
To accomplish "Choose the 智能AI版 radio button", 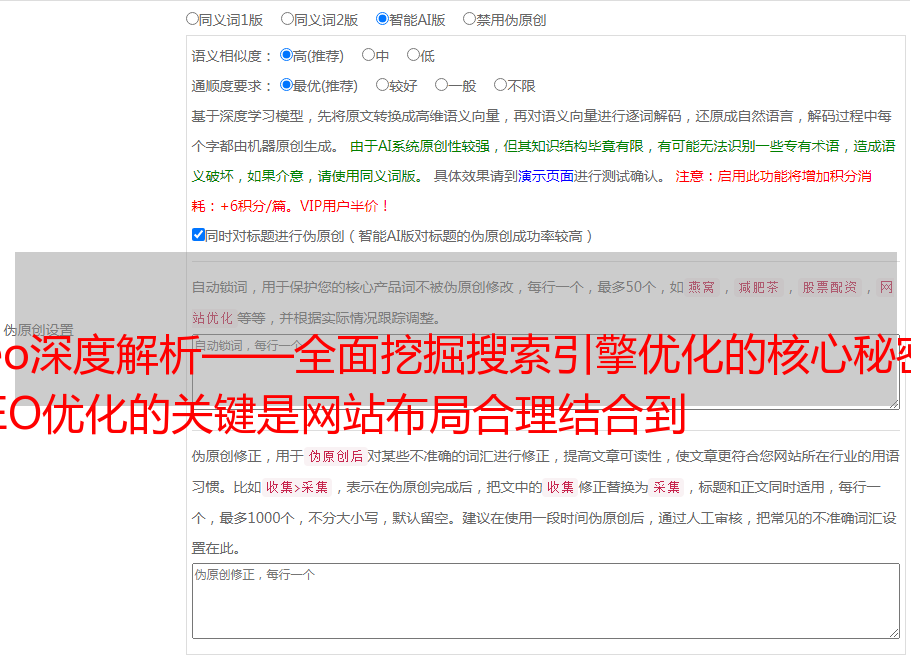I will coord(382,19).
